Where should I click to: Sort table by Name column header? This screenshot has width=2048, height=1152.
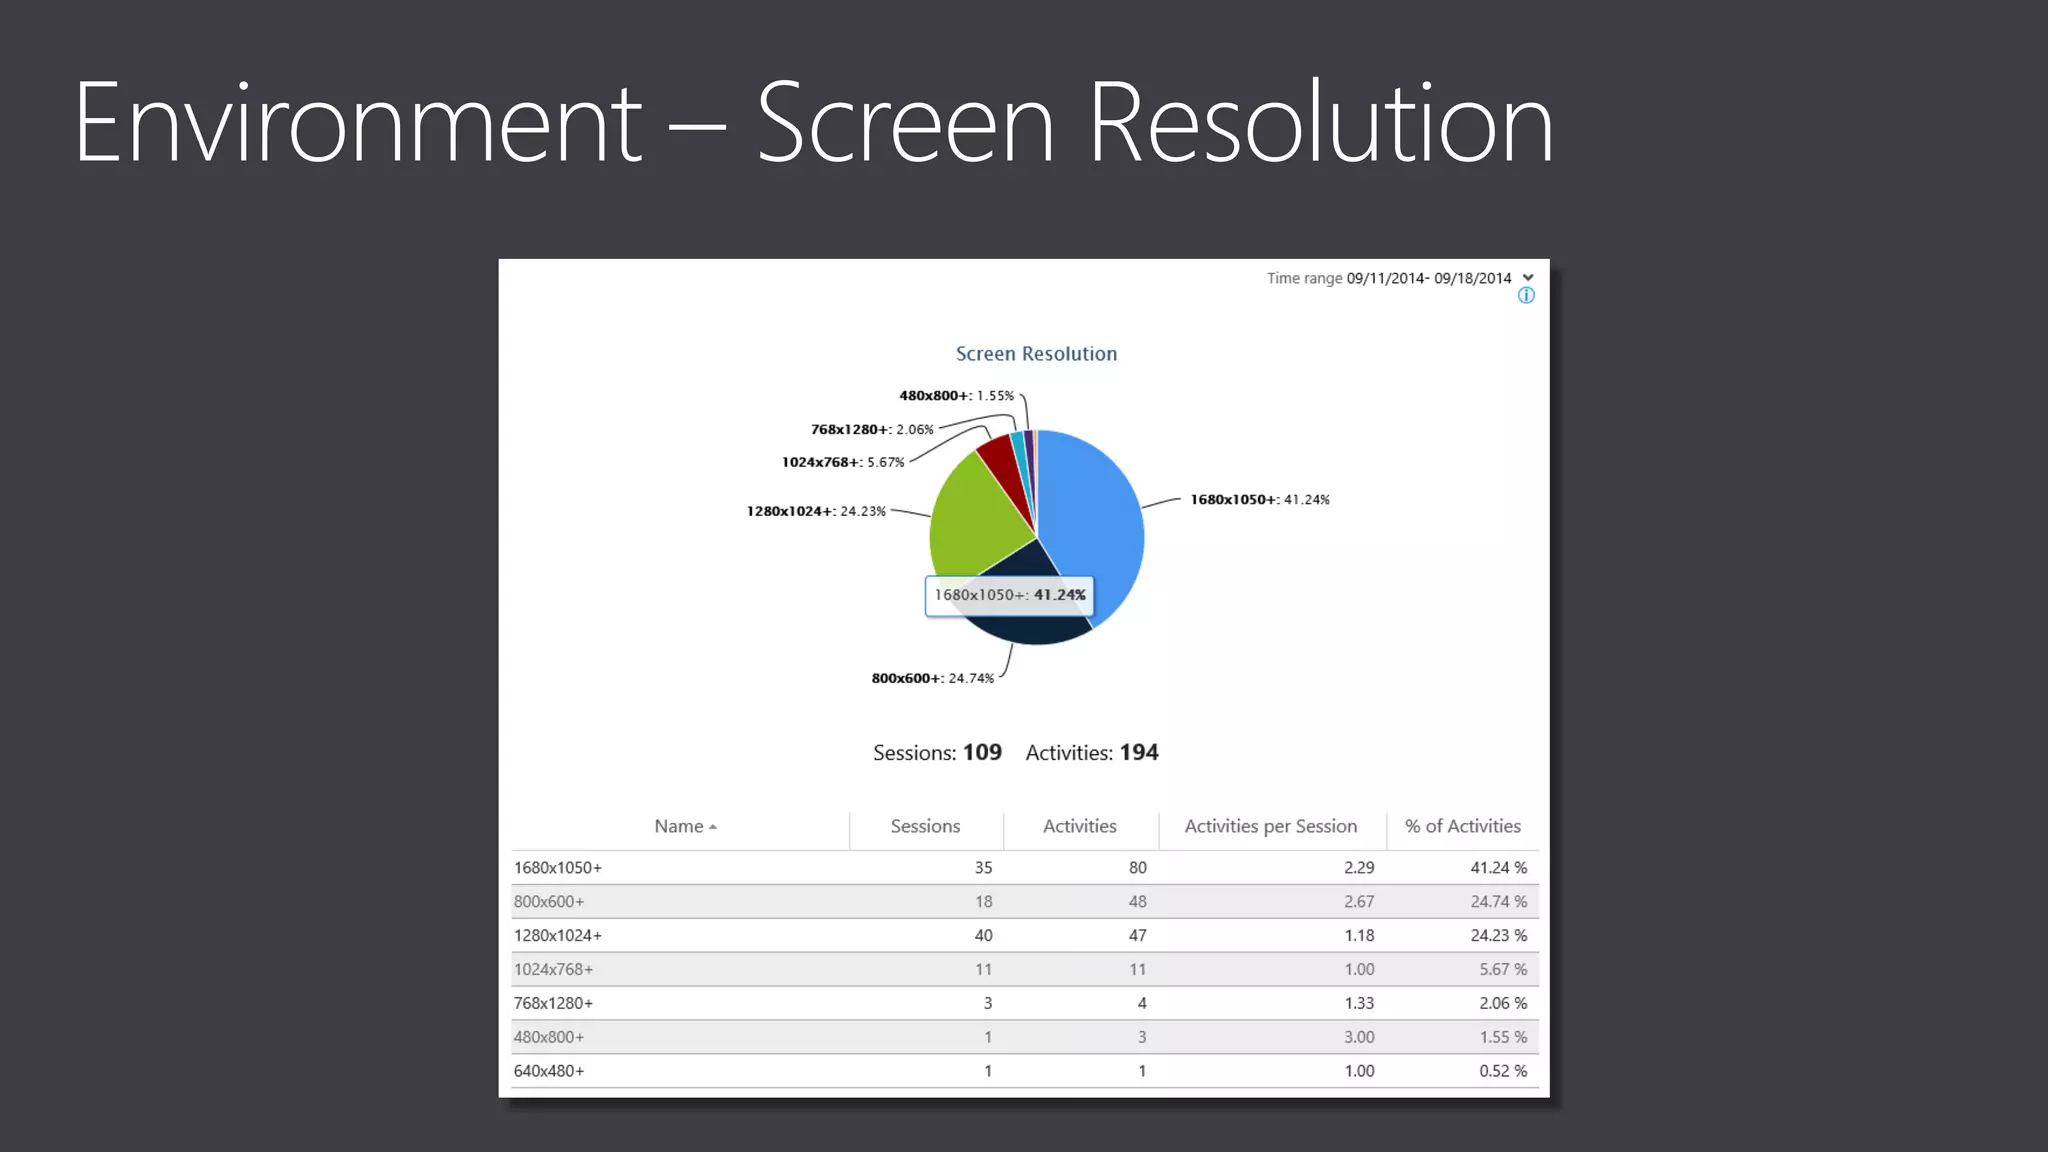[x=680, y=826]
